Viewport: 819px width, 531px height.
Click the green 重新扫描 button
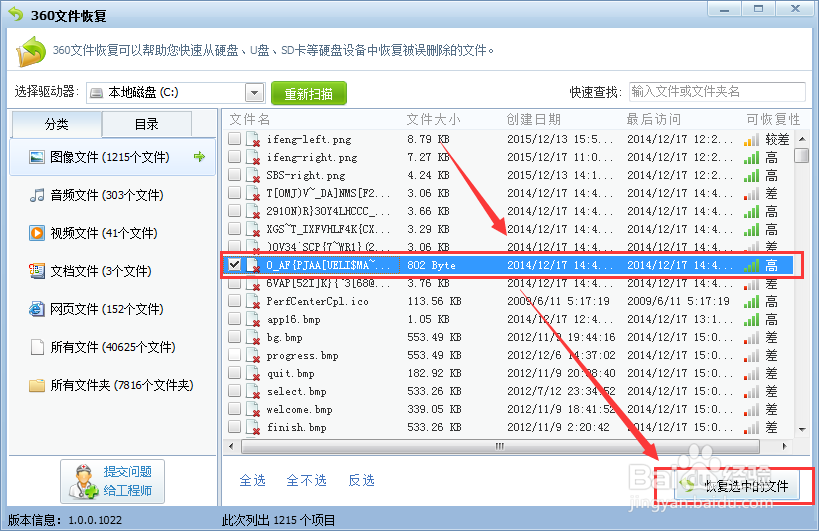pos(309,93)
